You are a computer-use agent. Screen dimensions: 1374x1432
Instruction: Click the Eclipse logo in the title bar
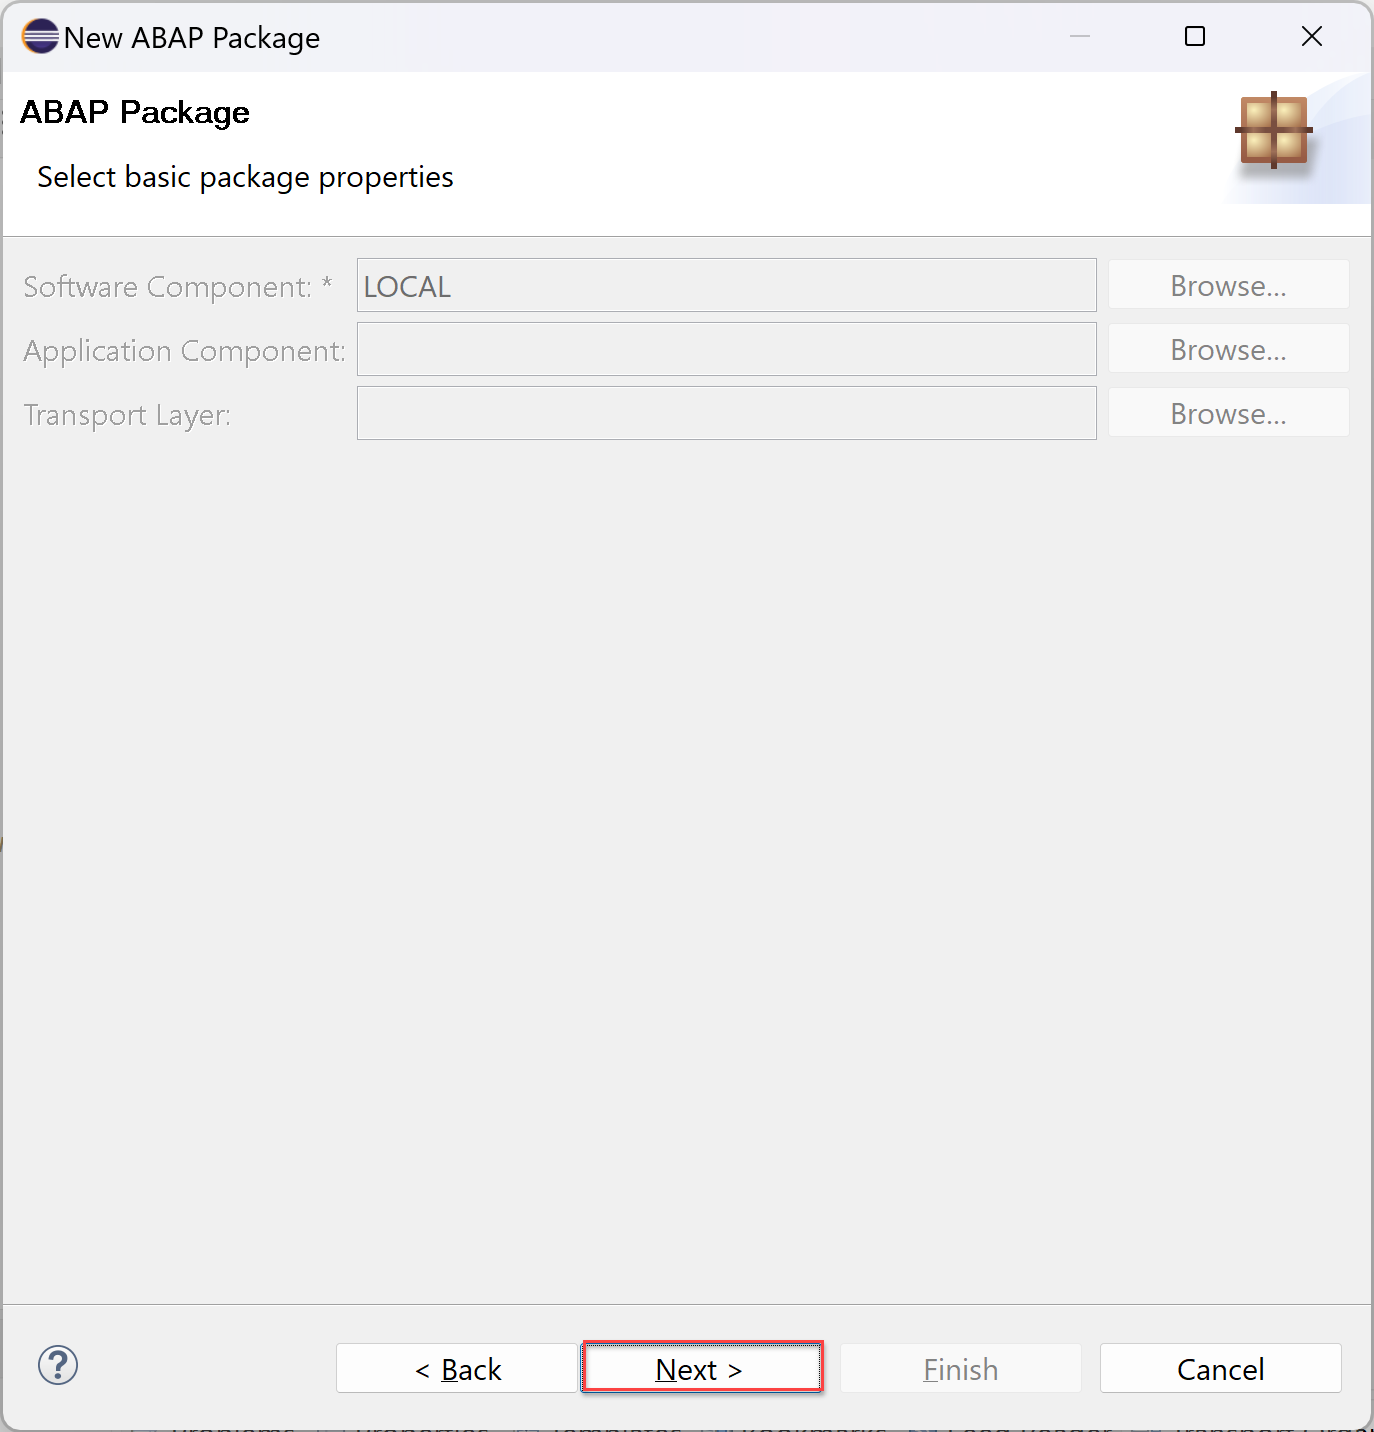point(40,37)
